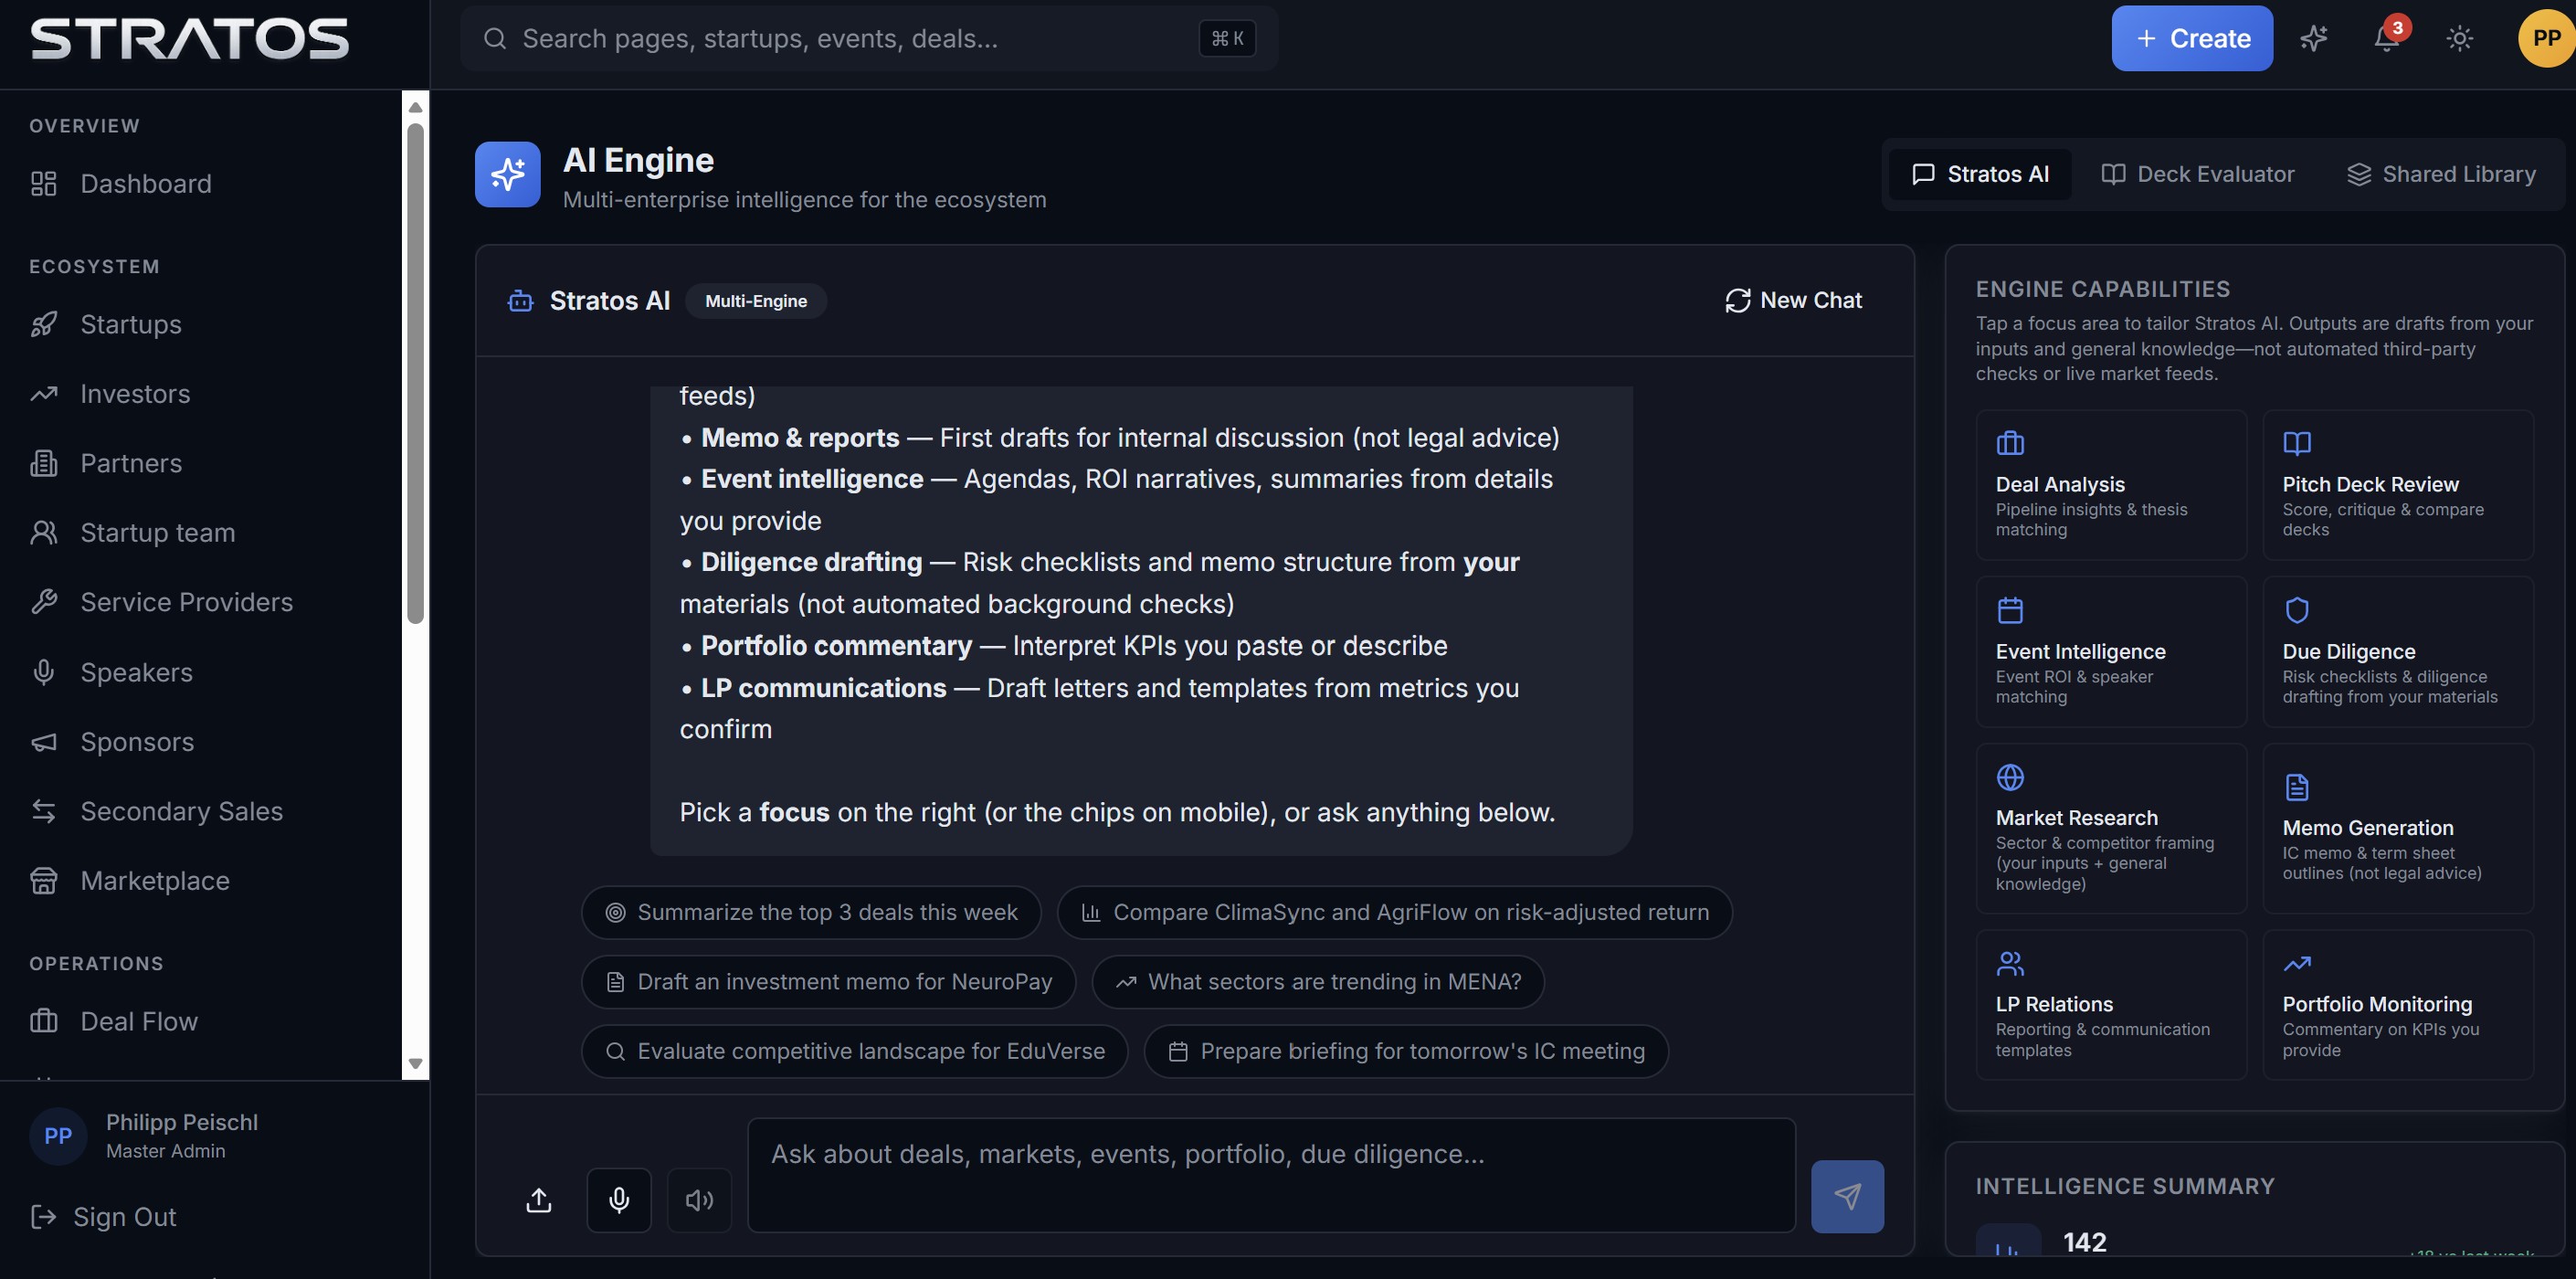Switch to Deck Evaluator tab
The image size is (2576, 1279).
pos(2198,174)
